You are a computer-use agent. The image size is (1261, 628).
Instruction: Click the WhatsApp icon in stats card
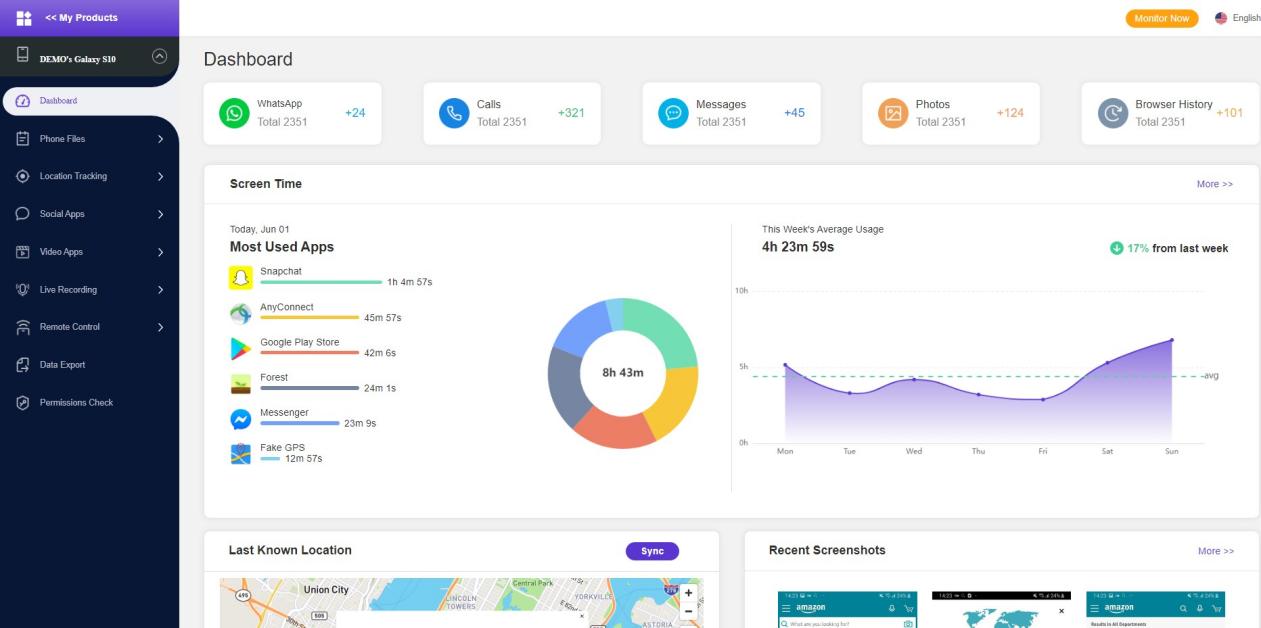point(234,113)
